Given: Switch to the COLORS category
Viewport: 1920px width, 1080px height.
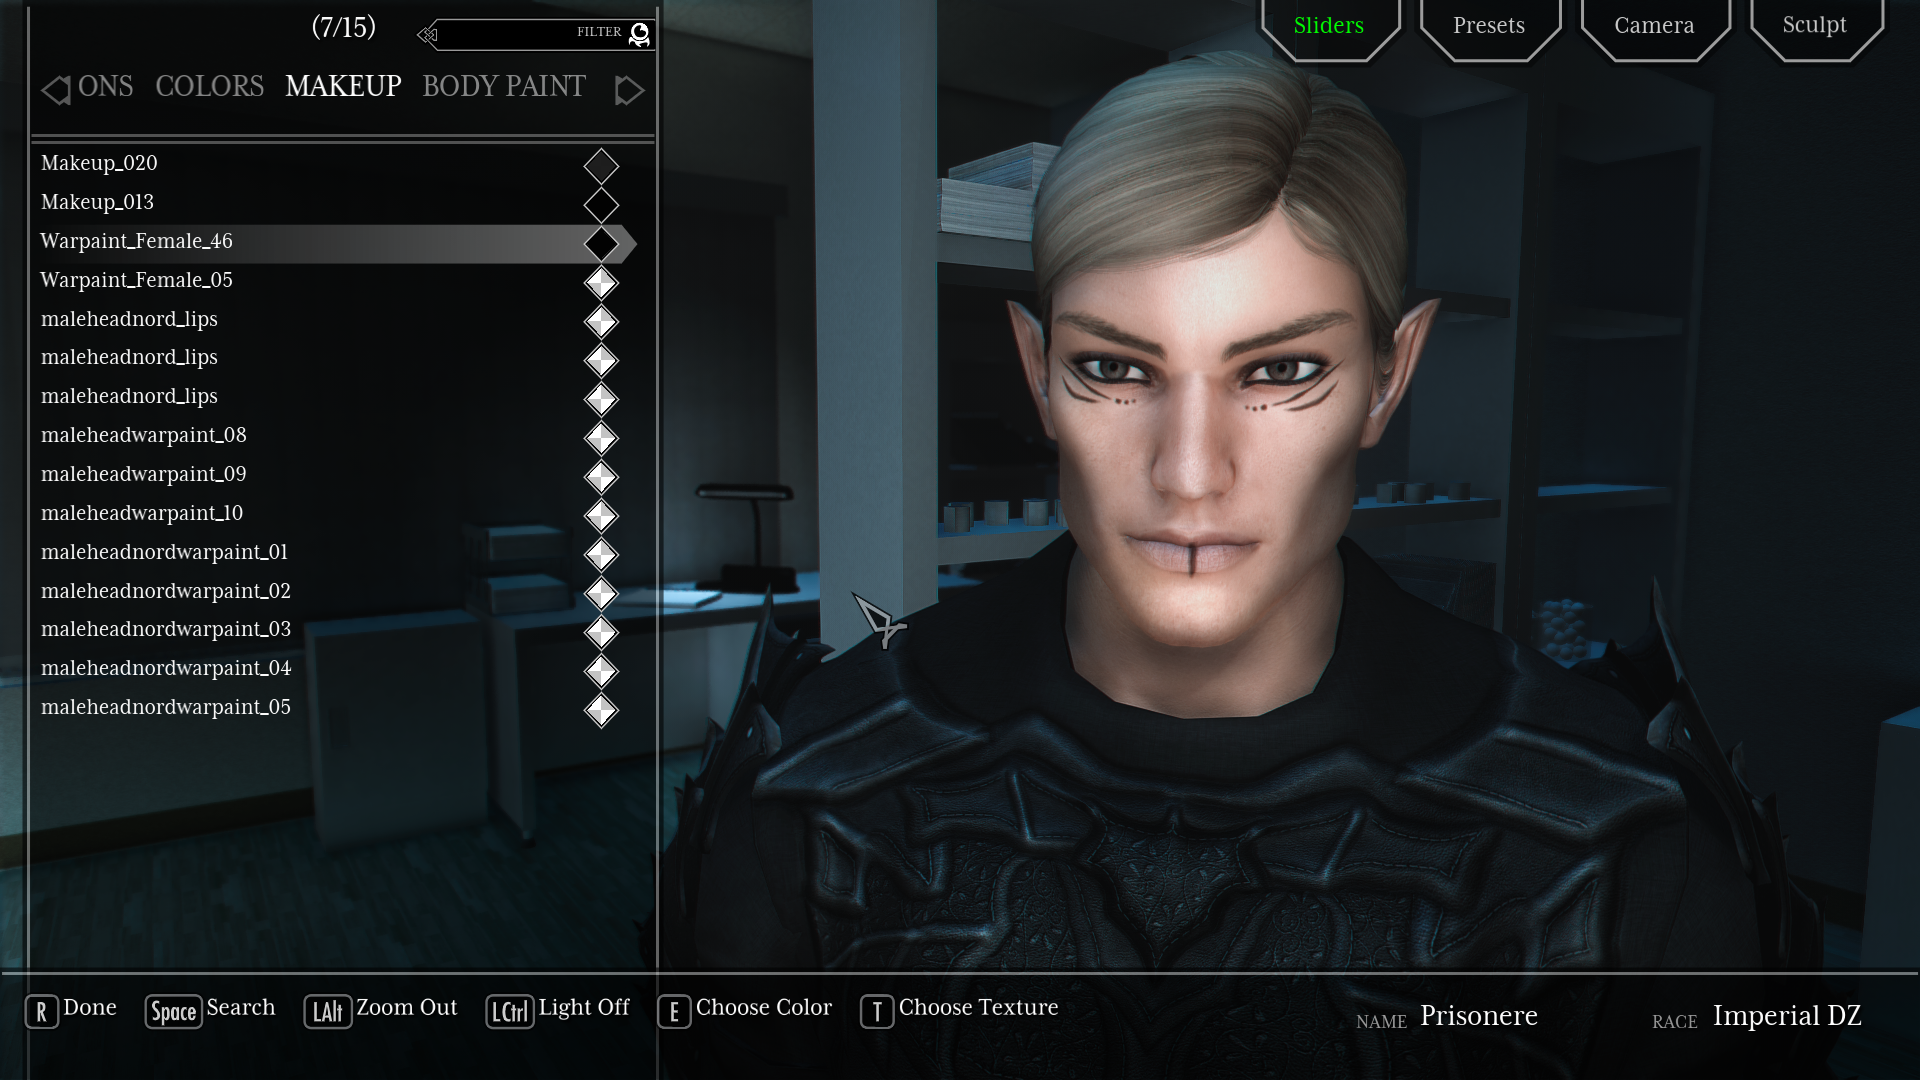Looking at the screenshot, I should [209, 87].
